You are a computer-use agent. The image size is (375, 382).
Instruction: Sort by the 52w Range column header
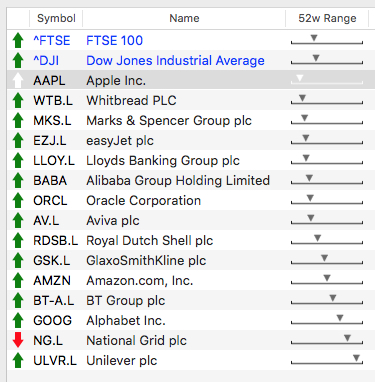(x=327, y=18)
